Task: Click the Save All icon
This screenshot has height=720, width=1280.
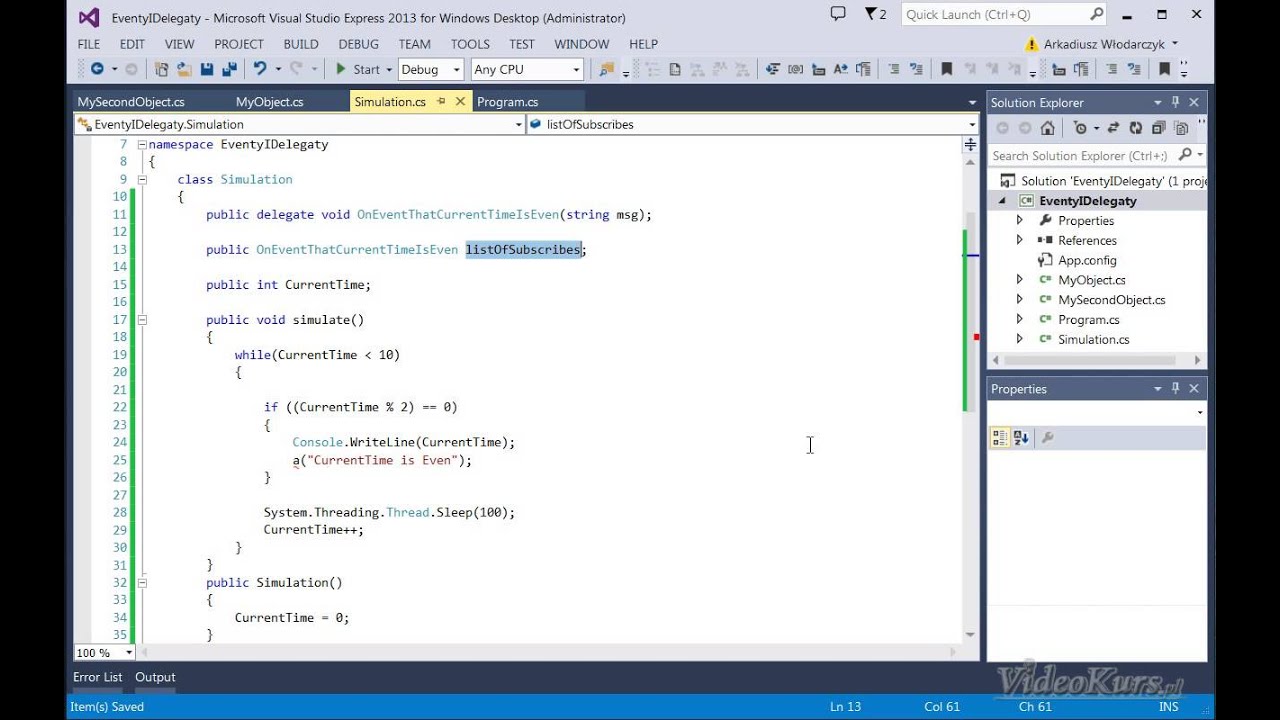Action: pos(229,69)
